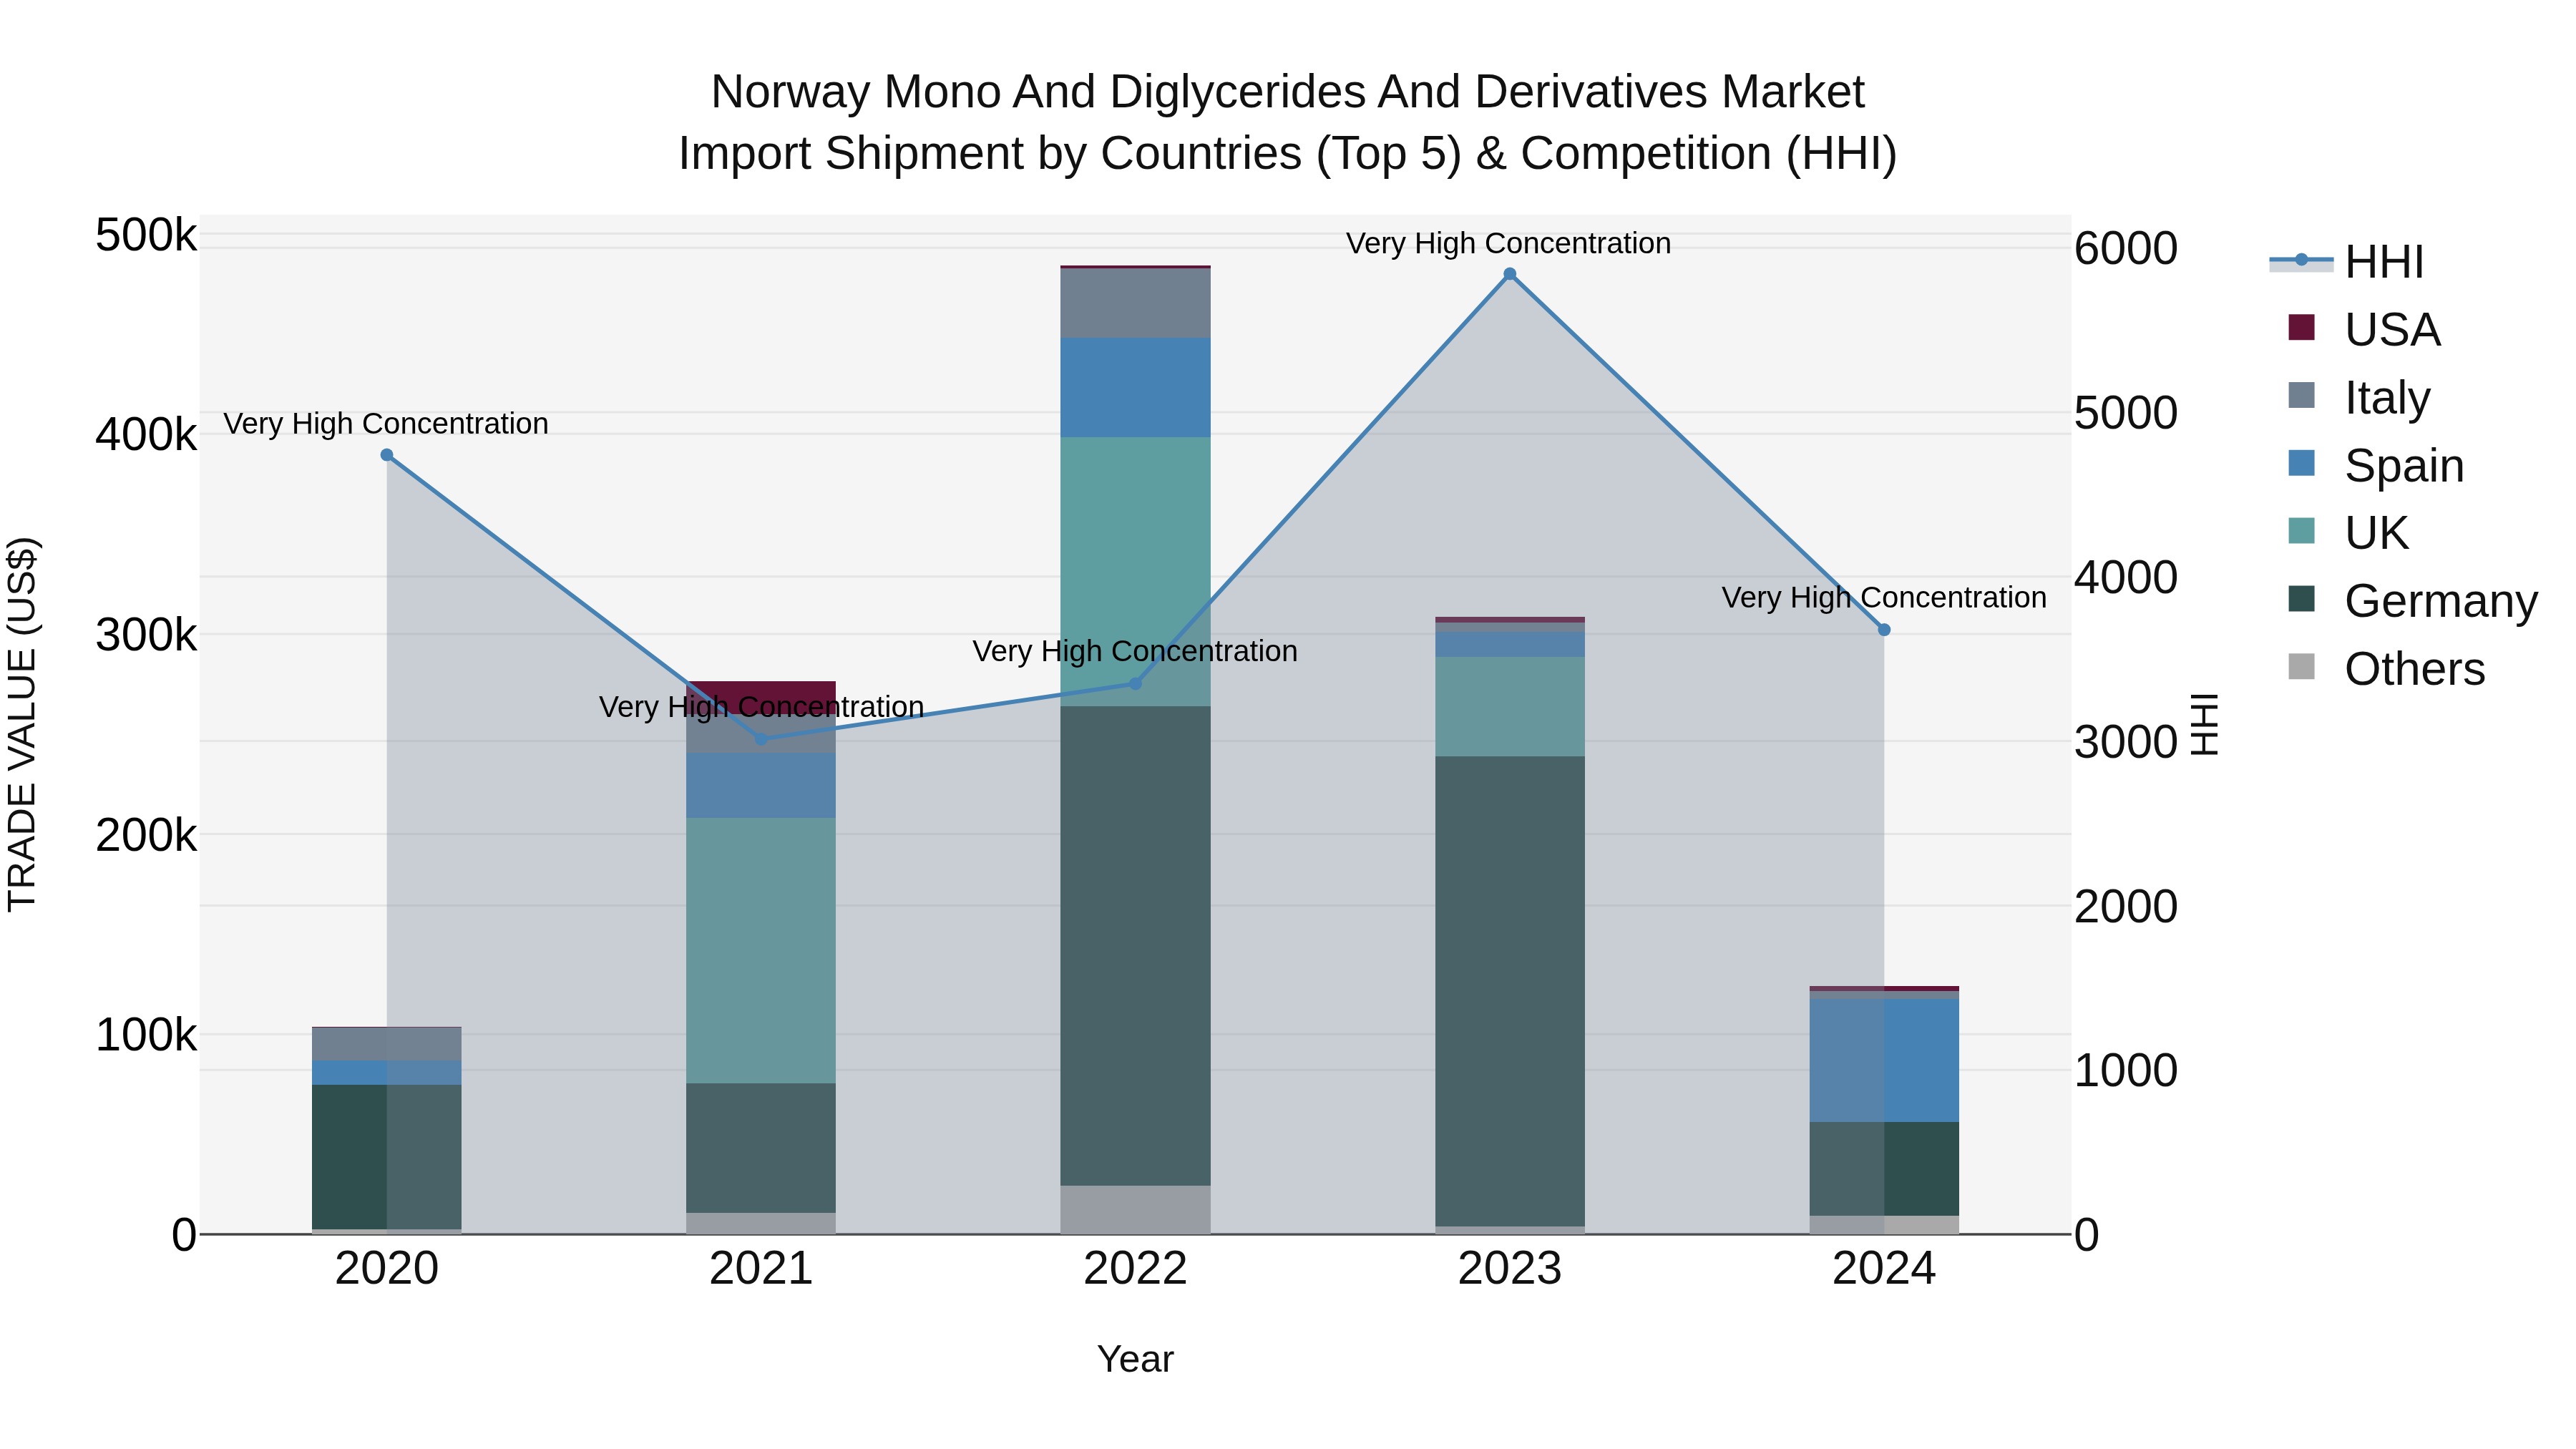Click the 2024 x-axis label

1884,1269
